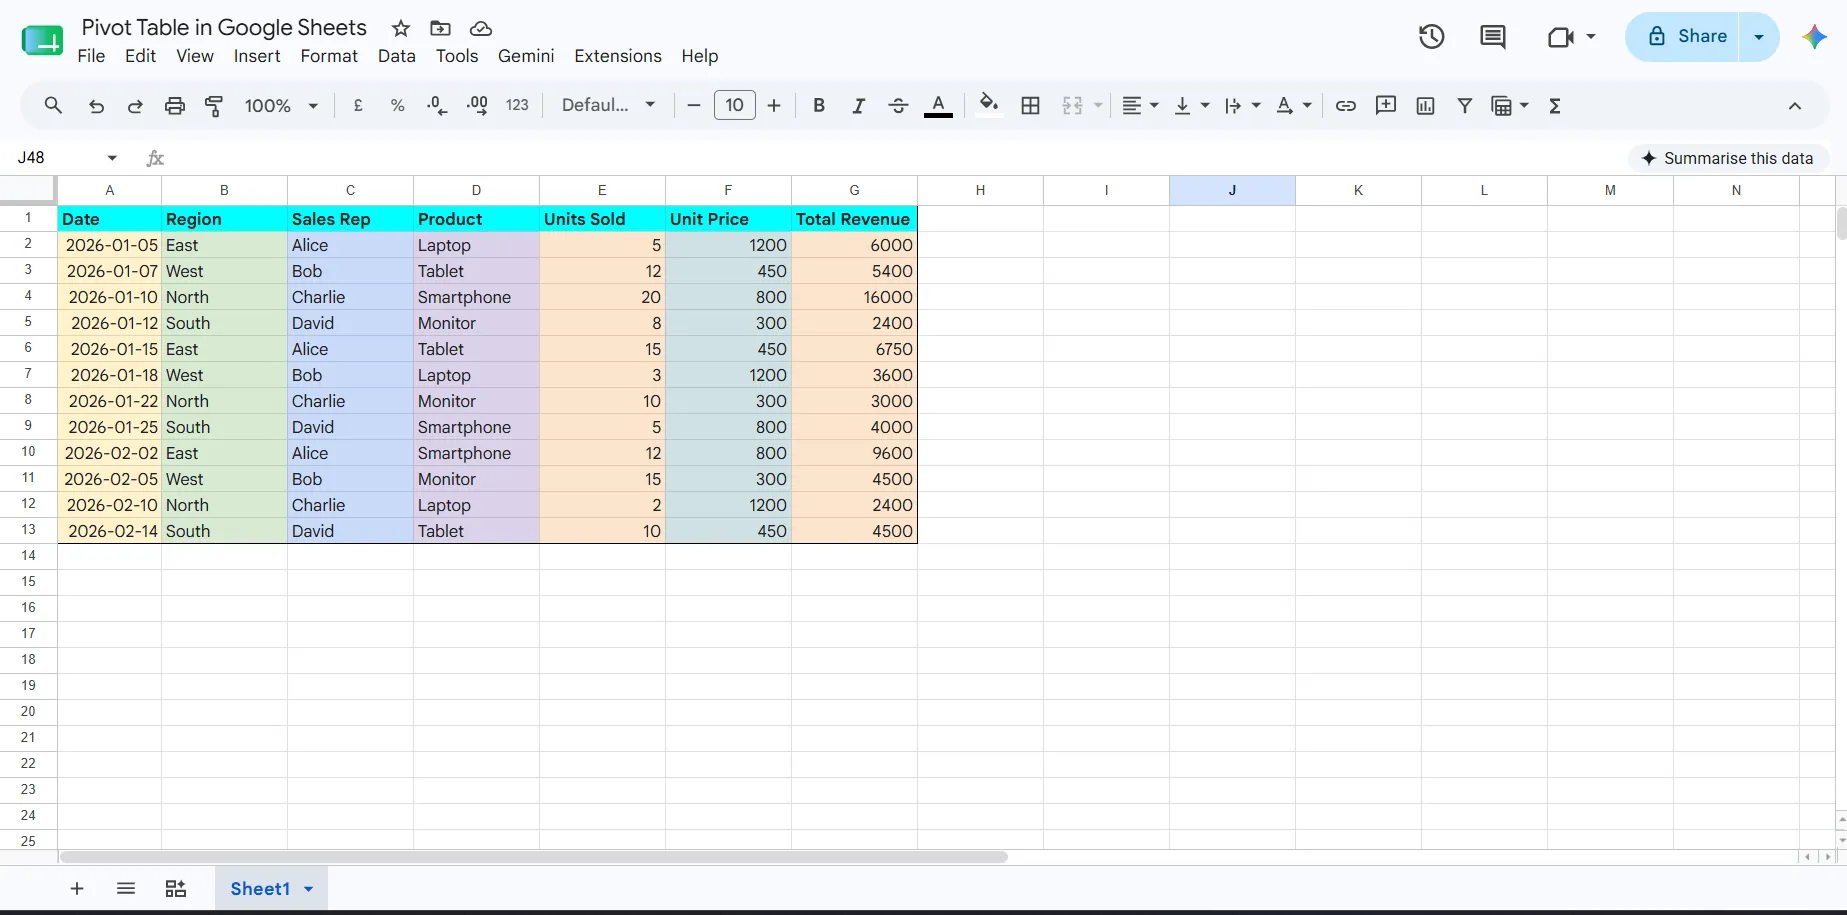View the cloud document status

click(x=481, y=28)
